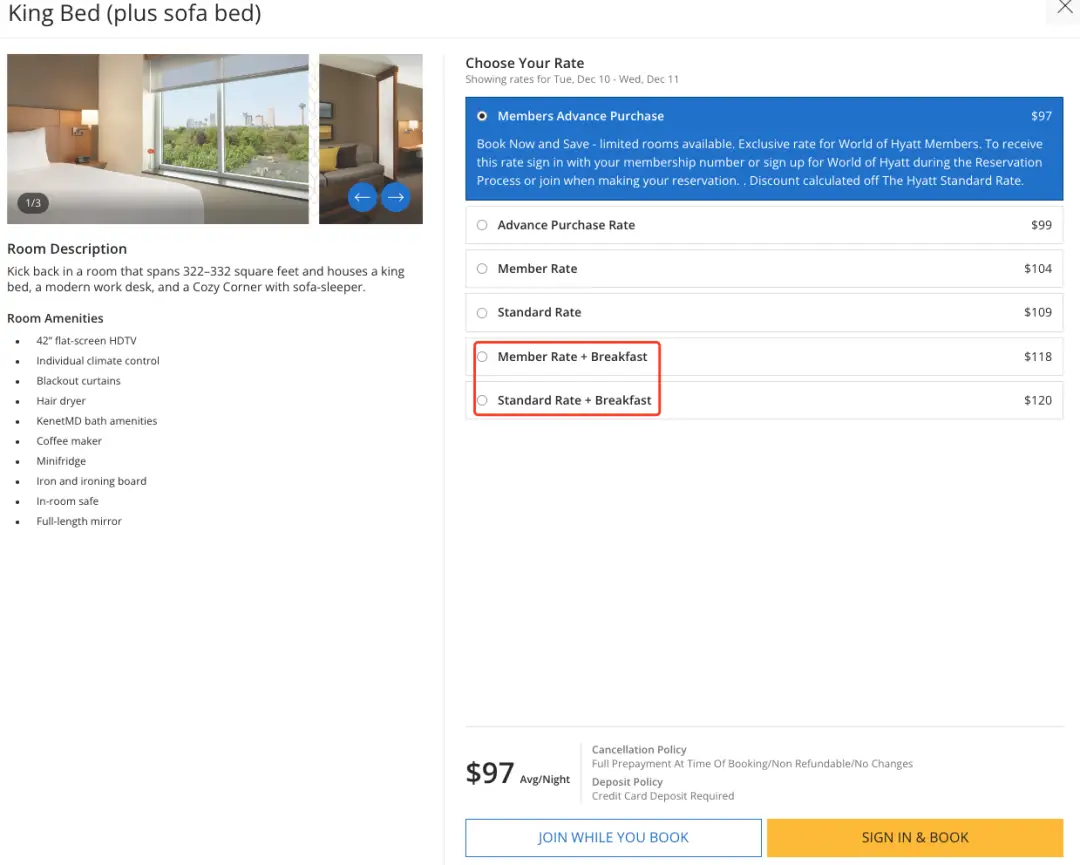Select the Advance Purchase Rate option
The width and height of the screenshot is (1080, 865).
[482, 225]
